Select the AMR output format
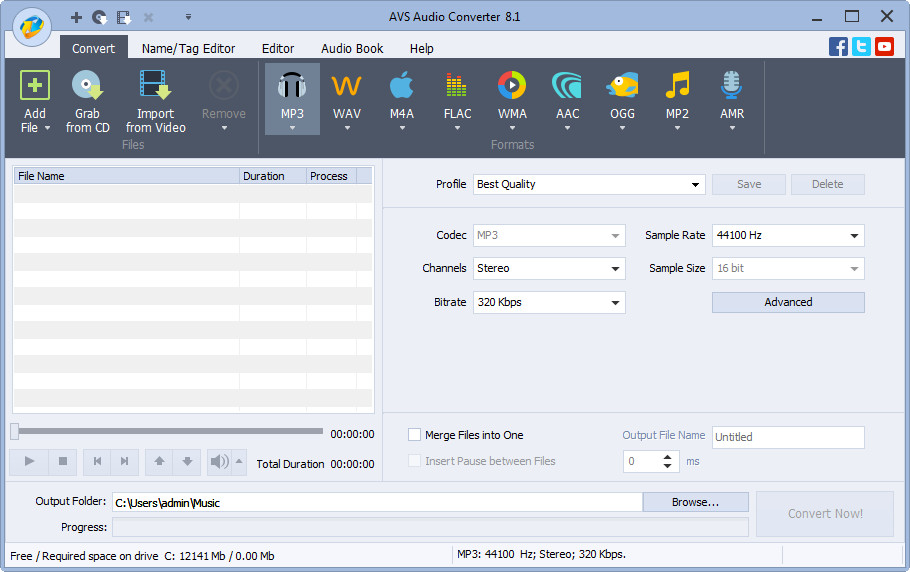 click(732, 99)
